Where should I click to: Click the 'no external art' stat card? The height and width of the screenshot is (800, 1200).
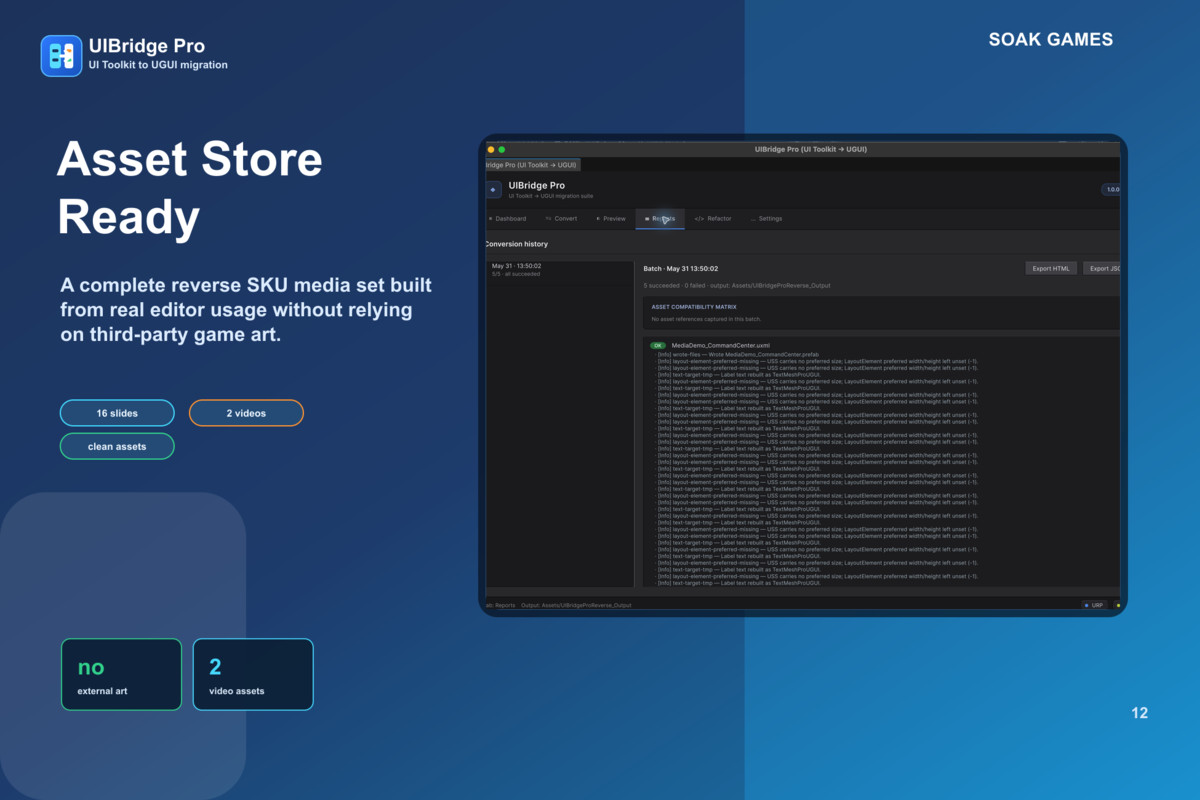coord(121,675)
